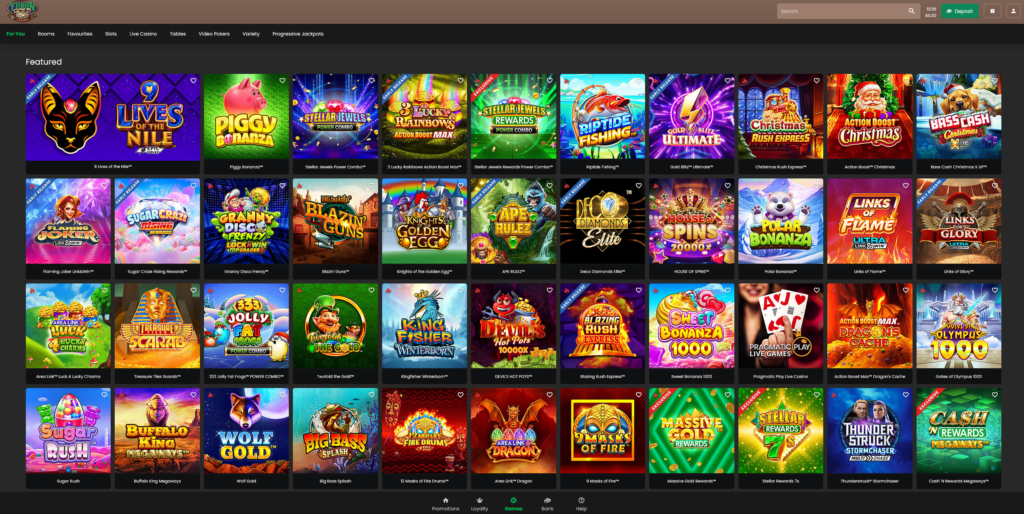Open the Variety tab

(x=251, y=34)
